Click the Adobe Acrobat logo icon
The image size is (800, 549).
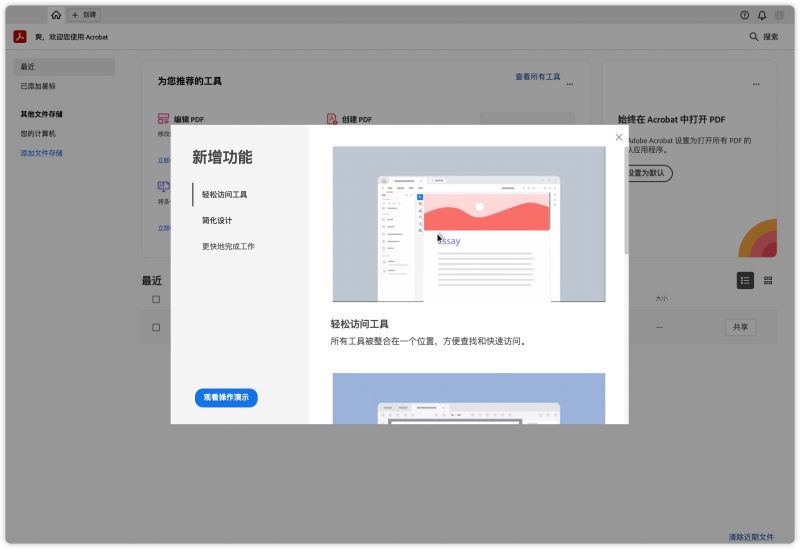click(x=20, y=37)
